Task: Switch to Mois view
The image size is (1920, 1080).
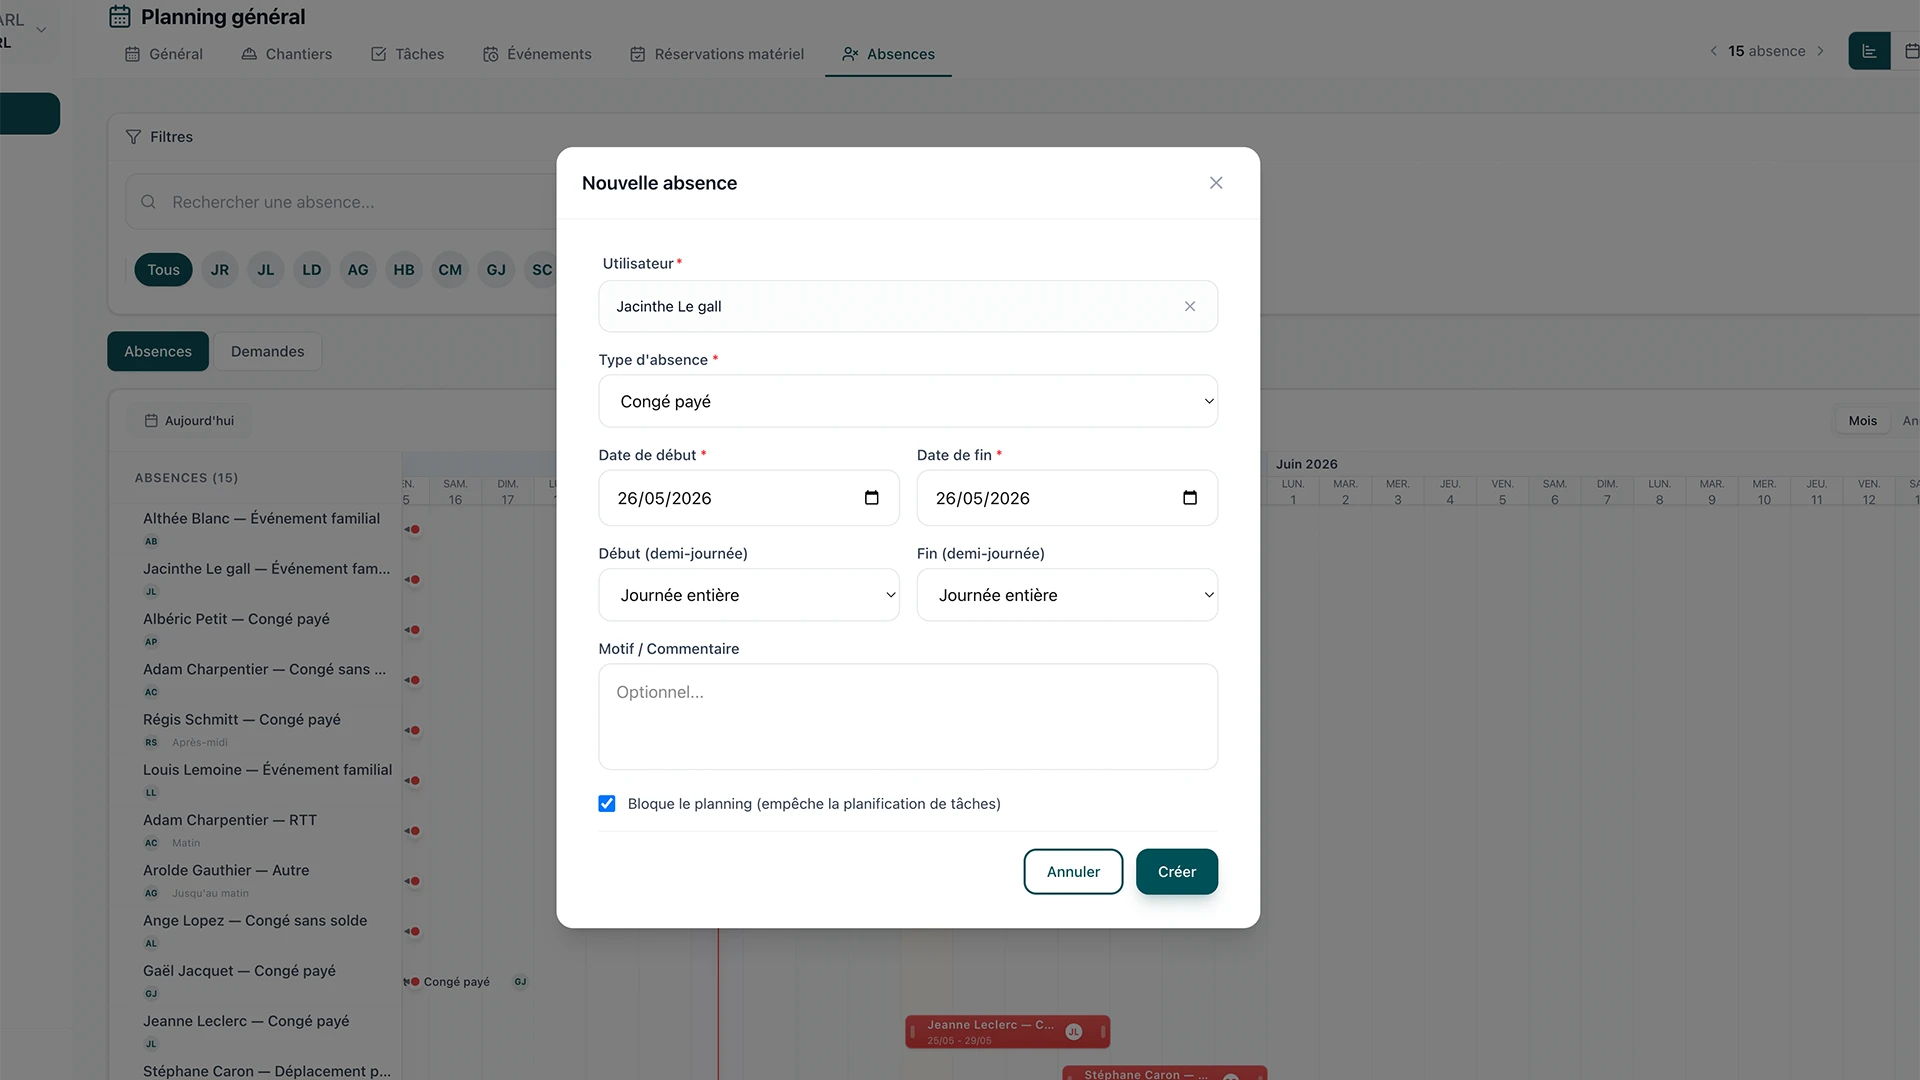Action: [x=1862, y=421]
